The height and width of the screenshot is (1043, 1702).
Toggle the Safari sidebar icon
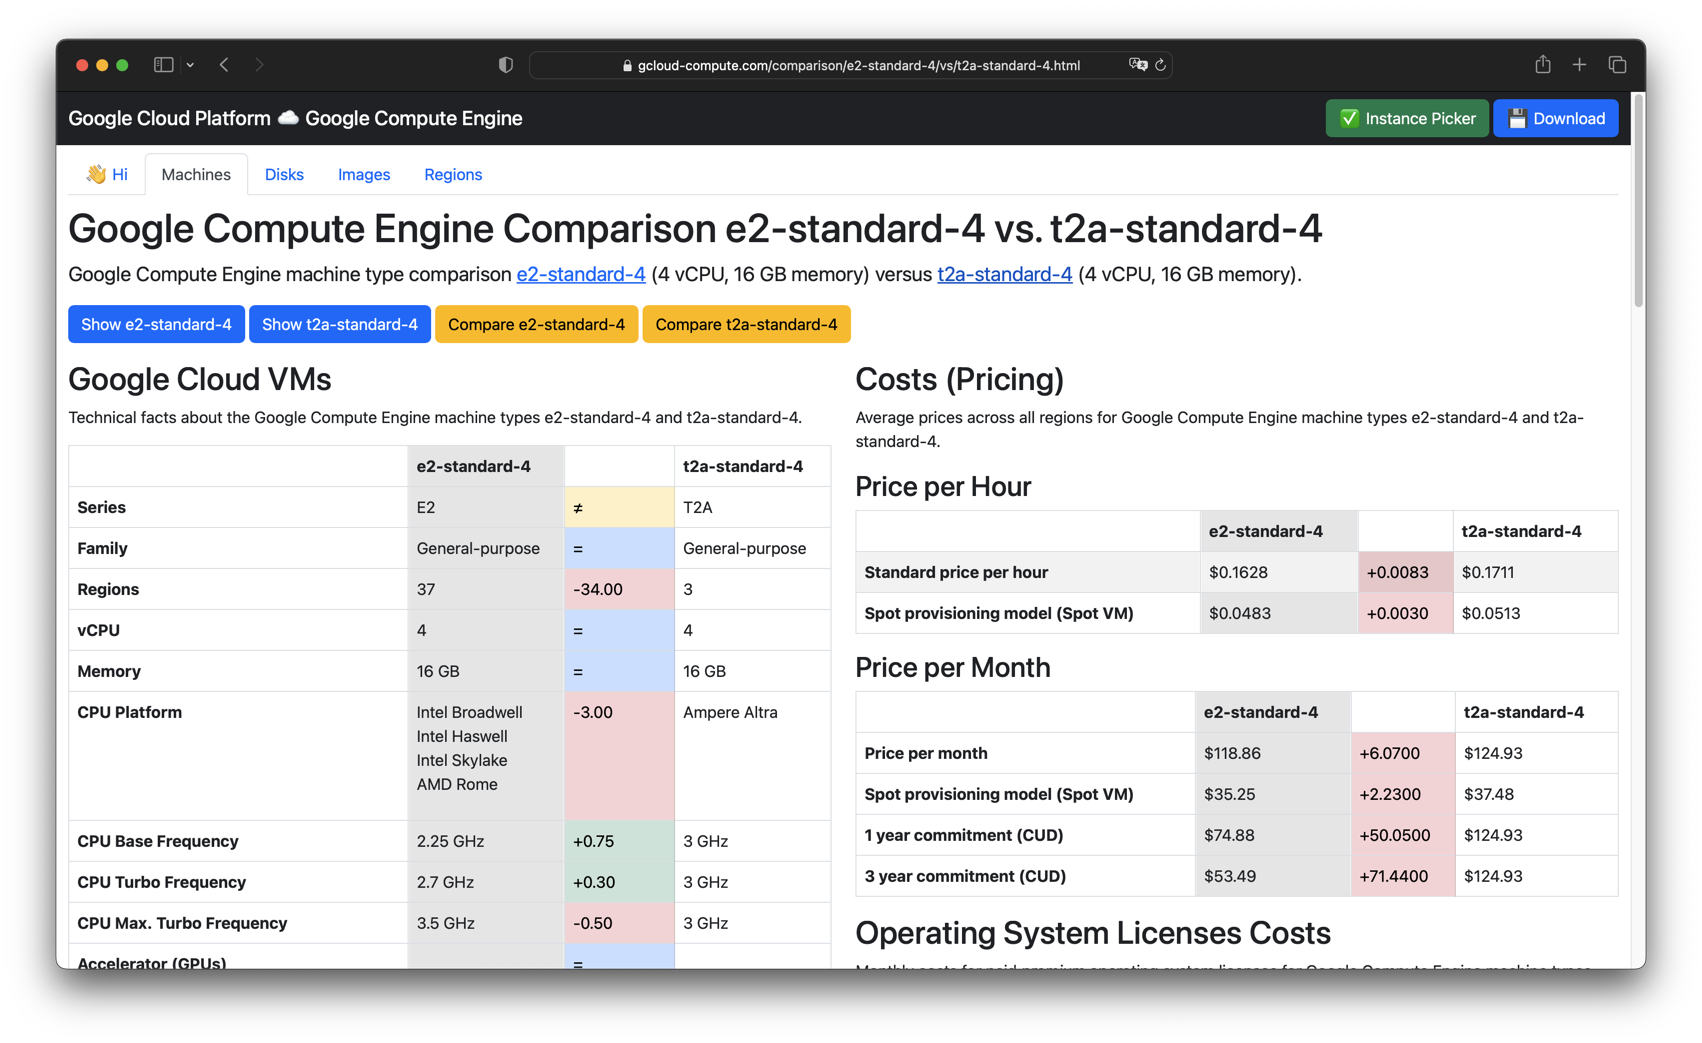(x=163, y=65)
